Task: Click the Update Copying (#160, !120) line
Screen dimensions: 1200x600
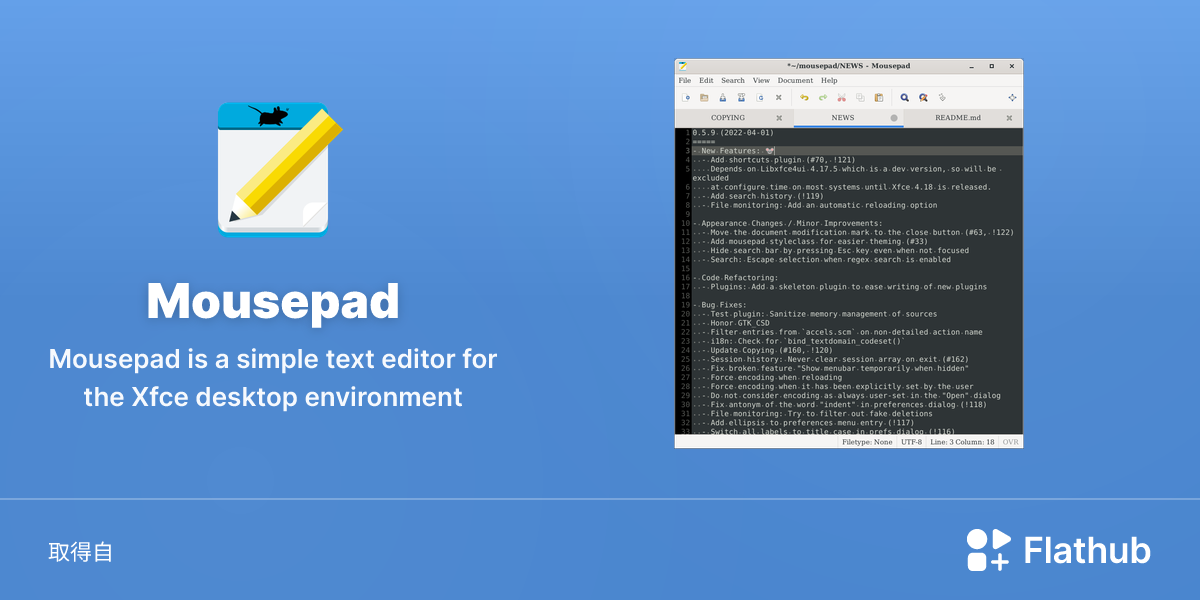Action: point(763,350)
